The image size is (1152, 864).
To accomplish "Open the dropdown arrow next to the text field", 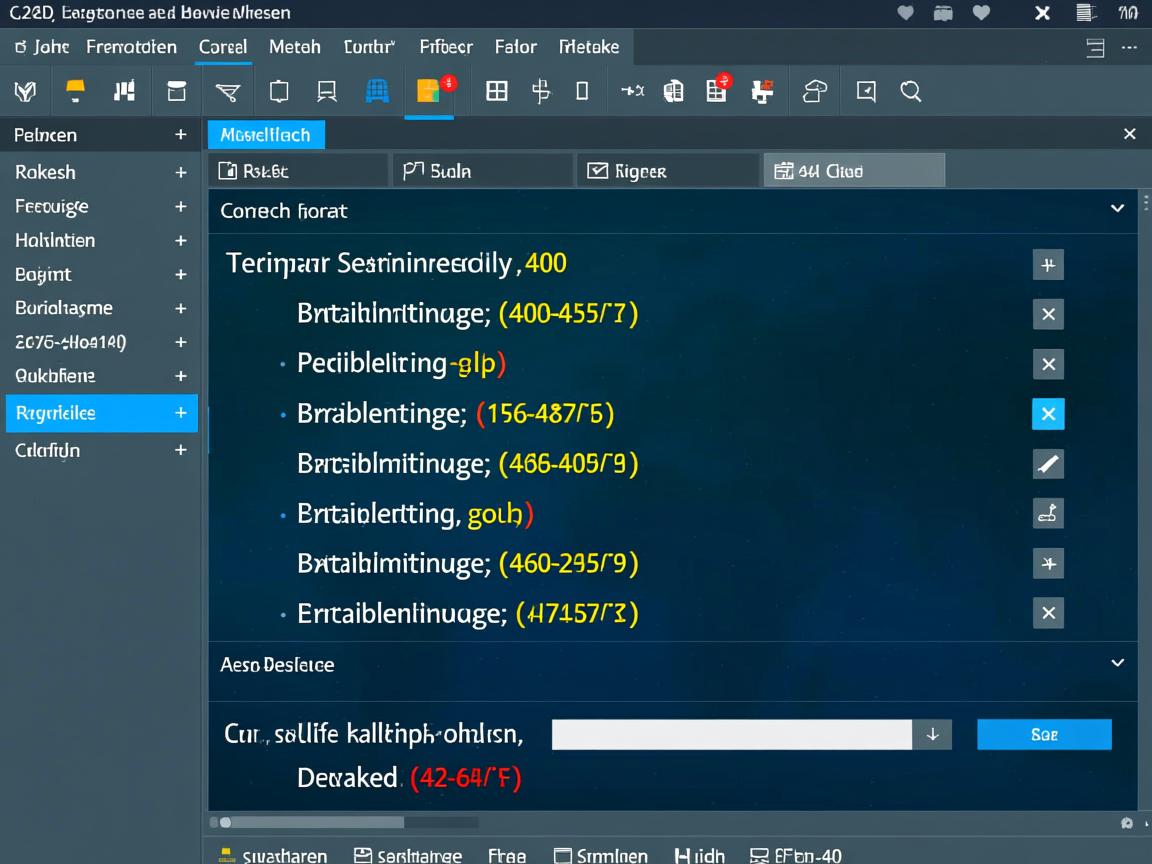I will coord(932,734).
